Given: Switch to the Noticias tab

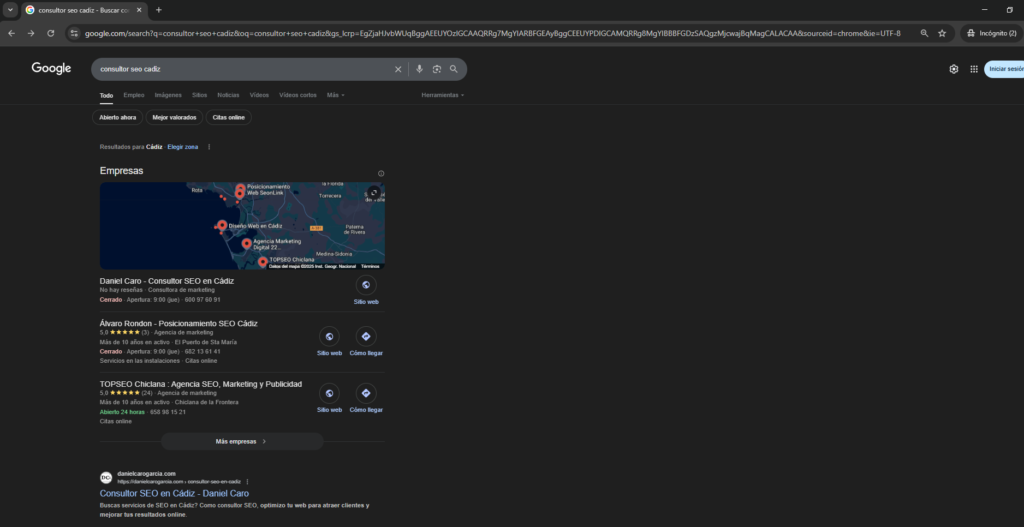Looking at the screenshot, I should point(228,95).
